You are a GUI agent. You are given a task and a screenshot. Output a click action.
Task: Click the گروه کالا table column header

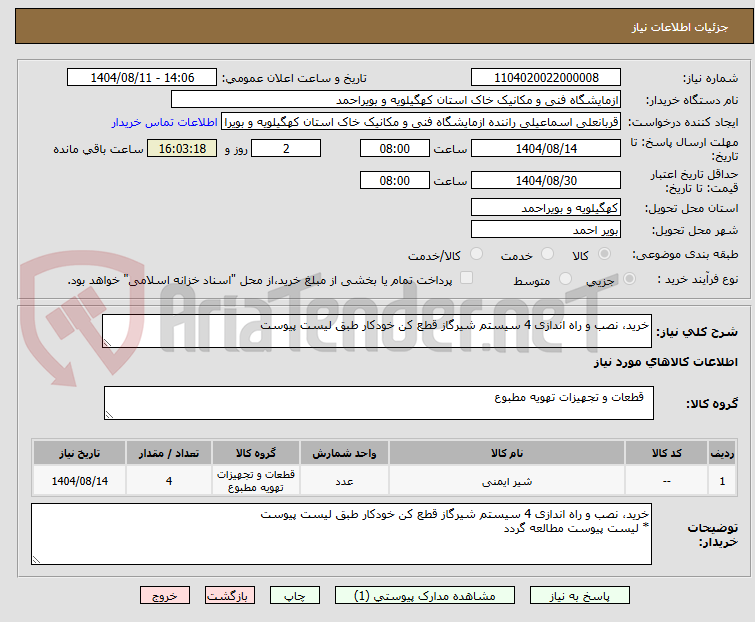256,453
